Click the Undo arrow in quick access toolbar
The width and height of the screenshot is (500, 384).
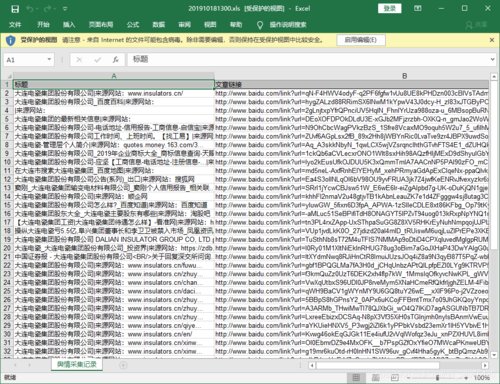(30, 9)
